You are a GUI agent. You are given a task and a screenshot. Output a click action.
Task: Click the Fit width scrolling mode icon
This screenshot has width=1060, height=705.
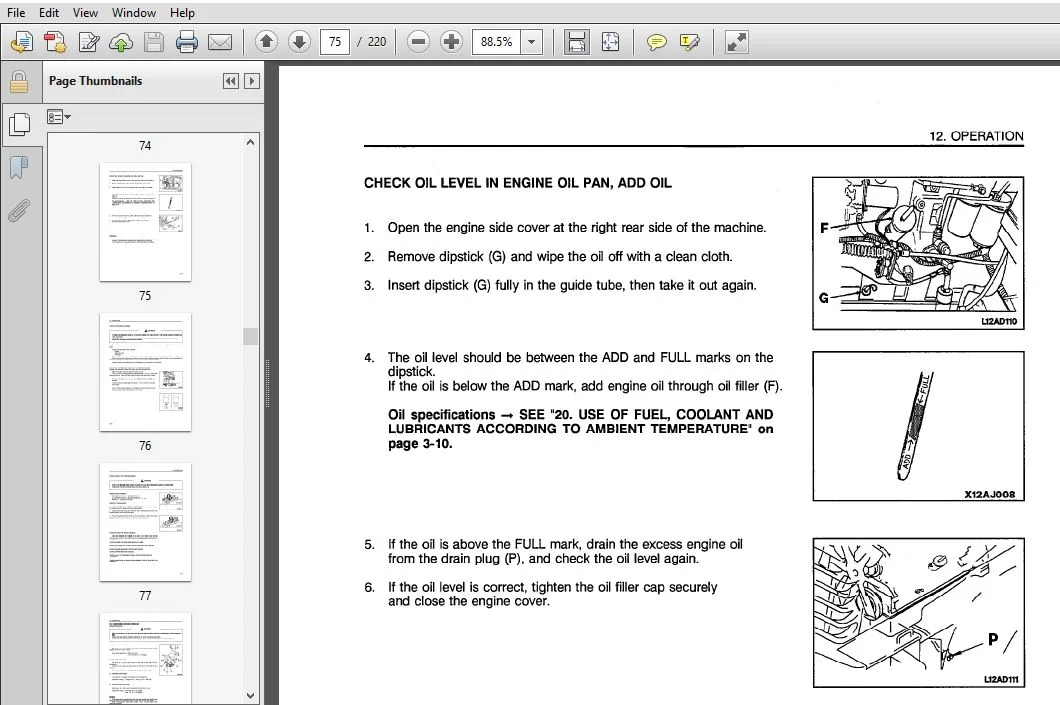click(576, 42)
